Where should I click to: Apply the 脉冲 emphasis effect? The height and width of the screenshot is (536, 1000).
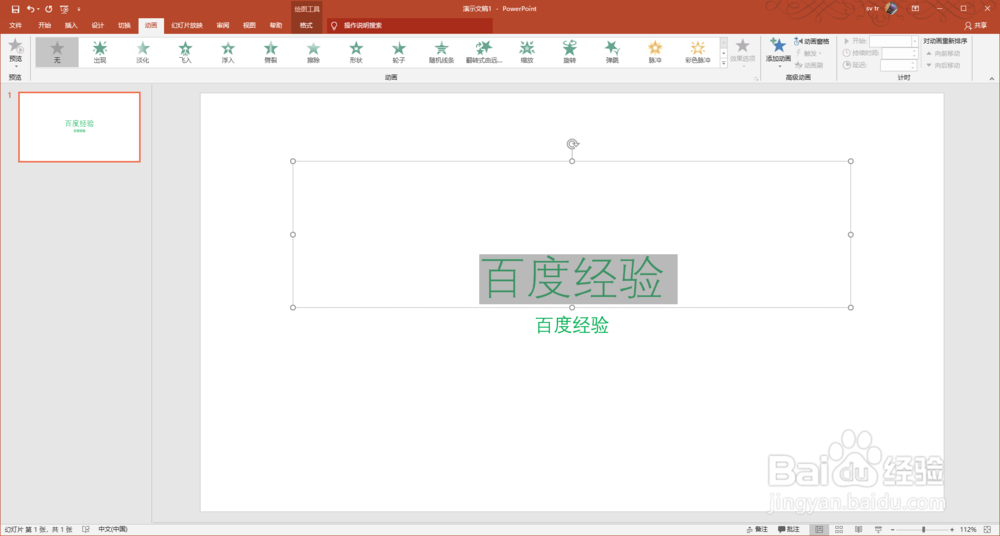click(655, 52)
